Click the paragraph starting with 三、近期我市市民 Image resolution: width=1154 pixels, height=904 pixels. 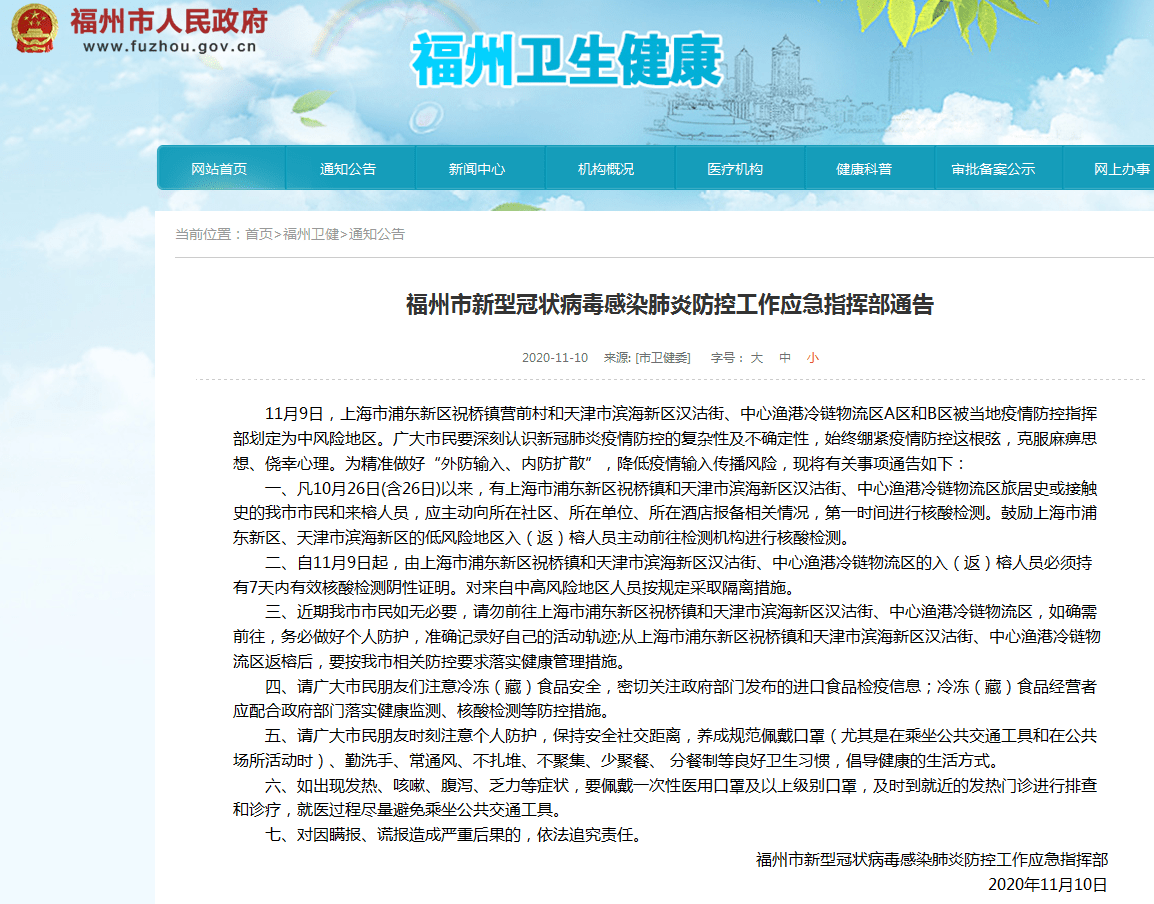[667, 637]
